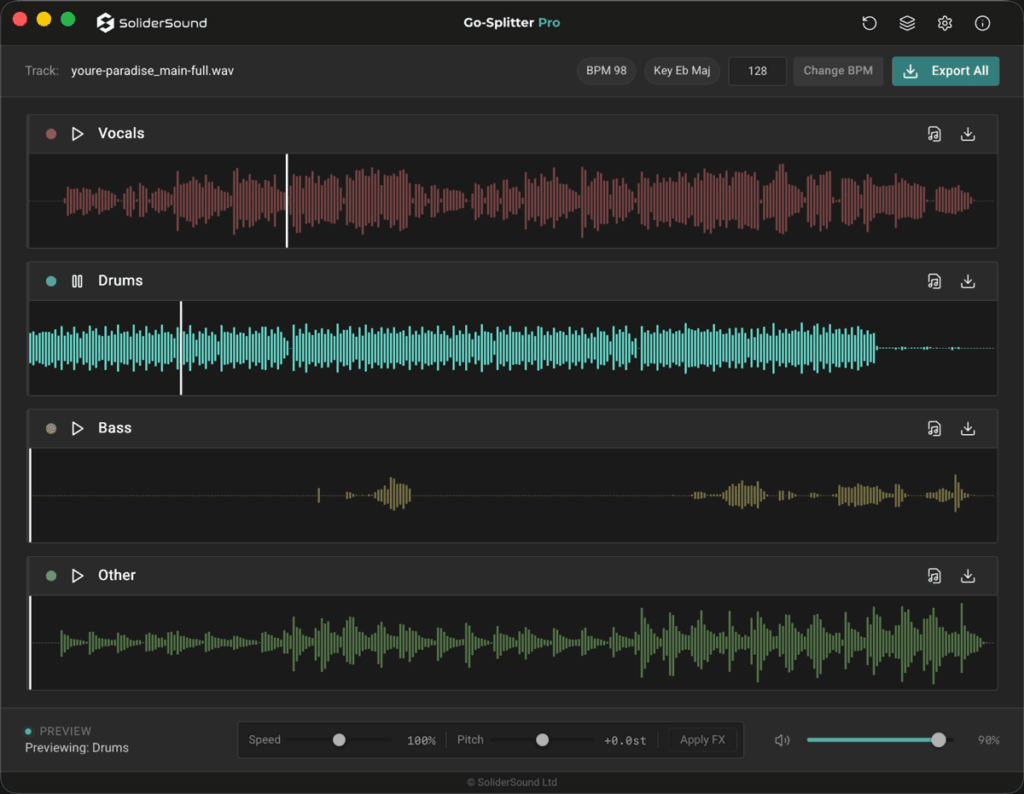Download the Drums stem
Screen dimensions: 1024x794
pos(968,281)
